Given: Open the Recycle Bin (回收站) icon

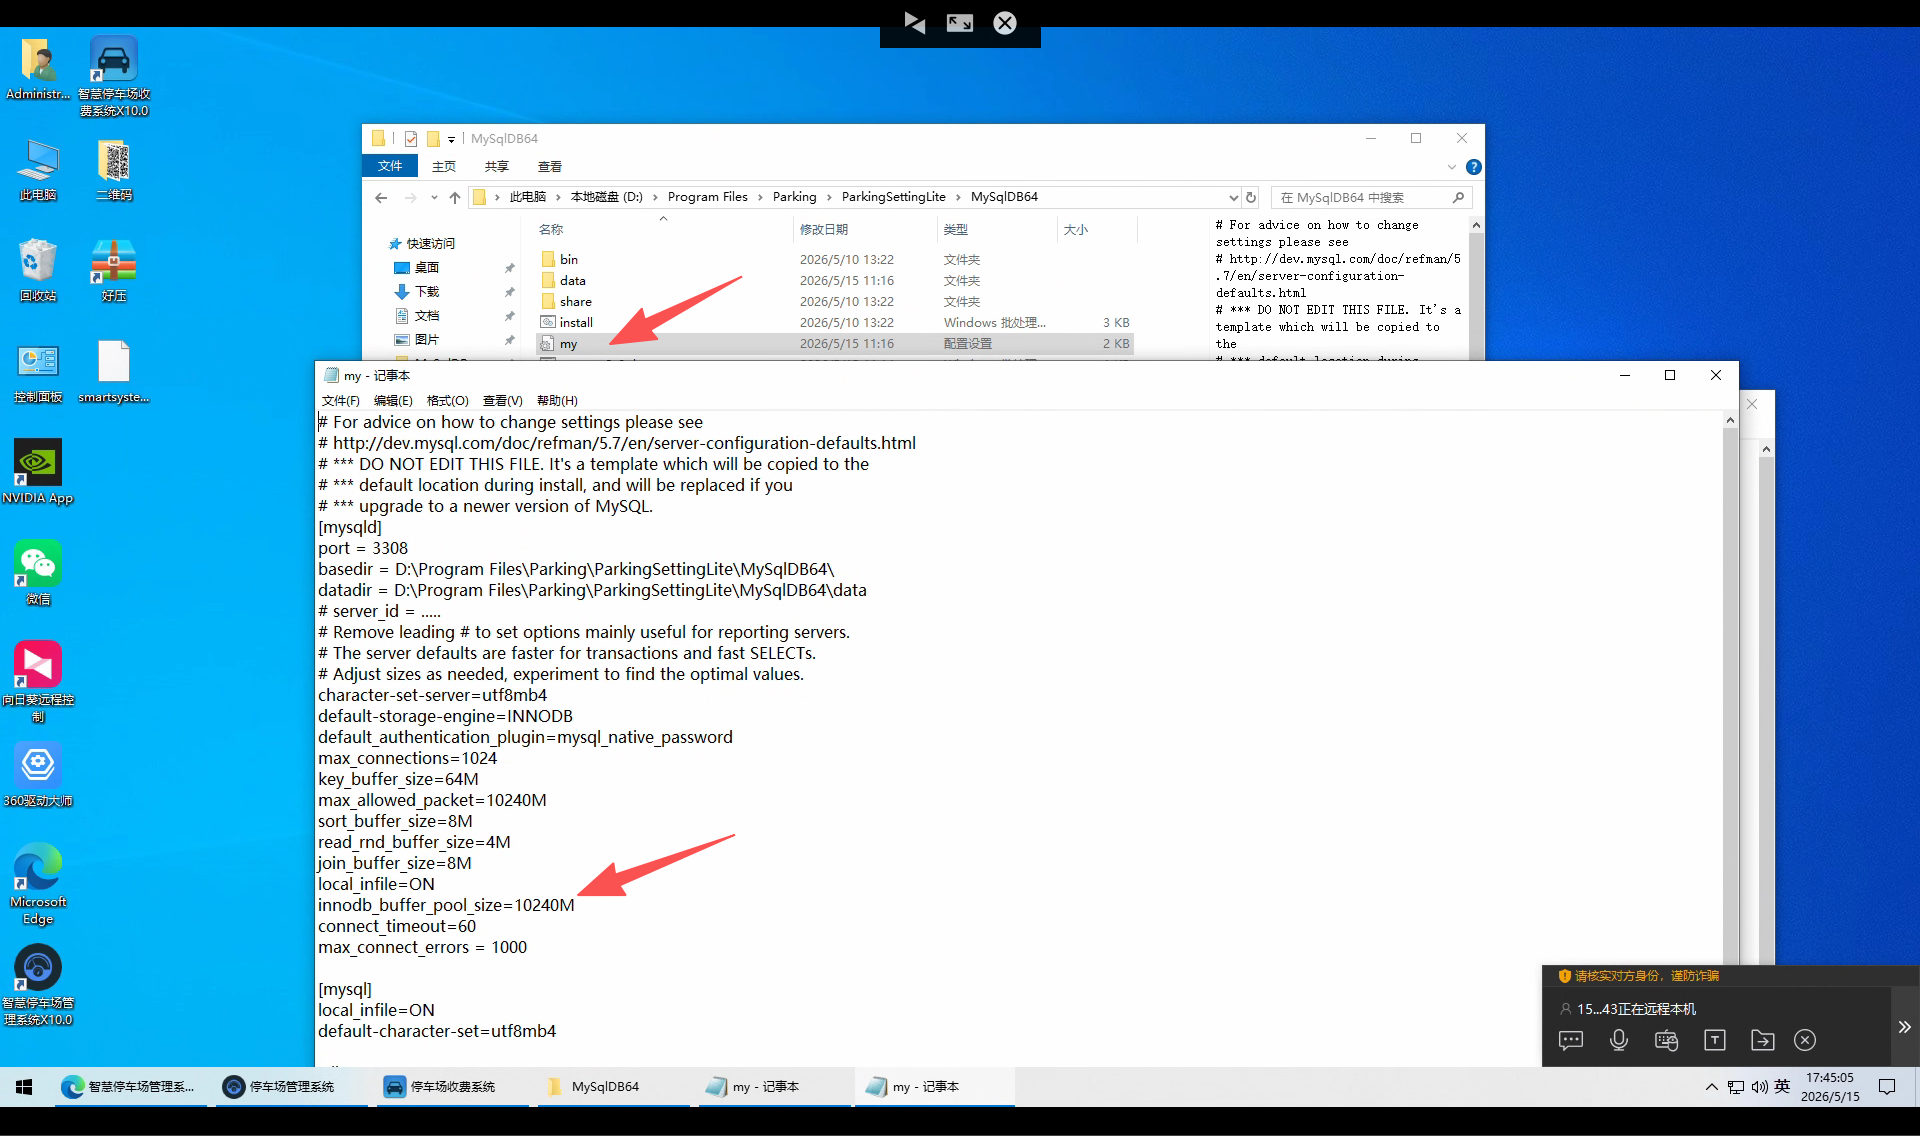Looking at the screenshot, I should click(x=38, y=272).
